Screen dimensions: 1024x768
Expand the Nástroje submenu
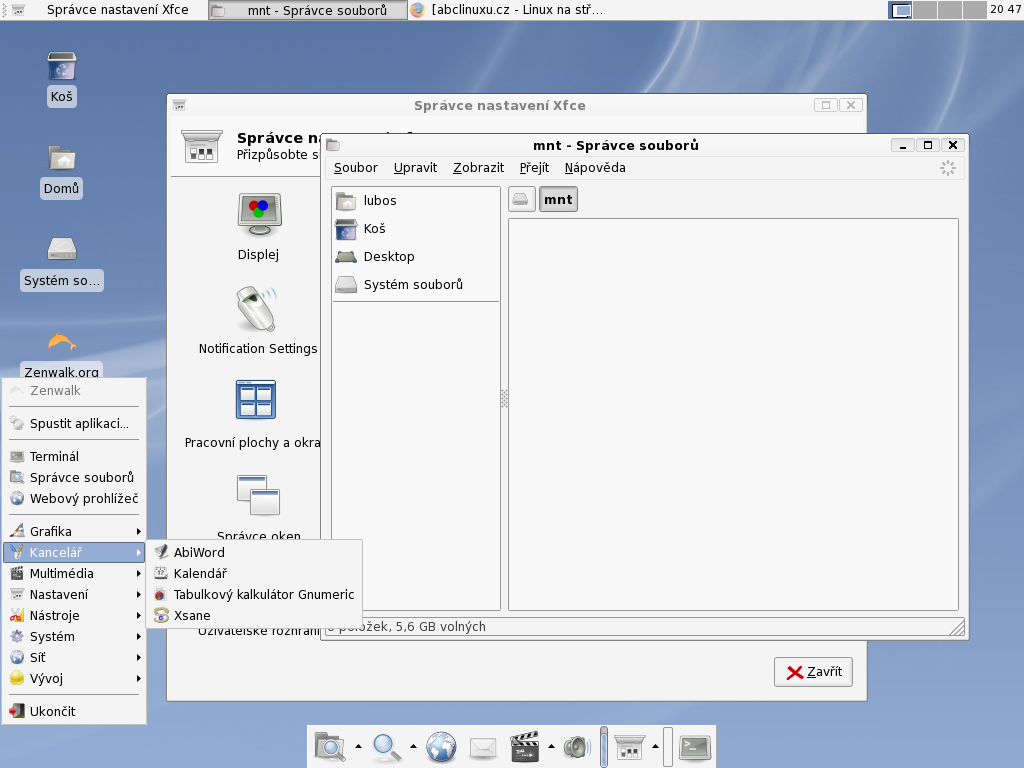(x=74, y=615)
